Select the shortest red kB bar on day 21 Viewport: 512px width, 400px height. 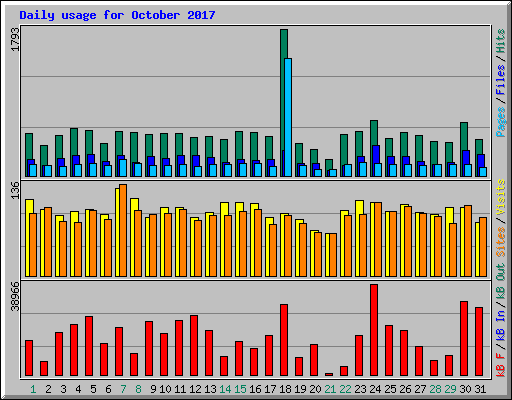(329, 374)
